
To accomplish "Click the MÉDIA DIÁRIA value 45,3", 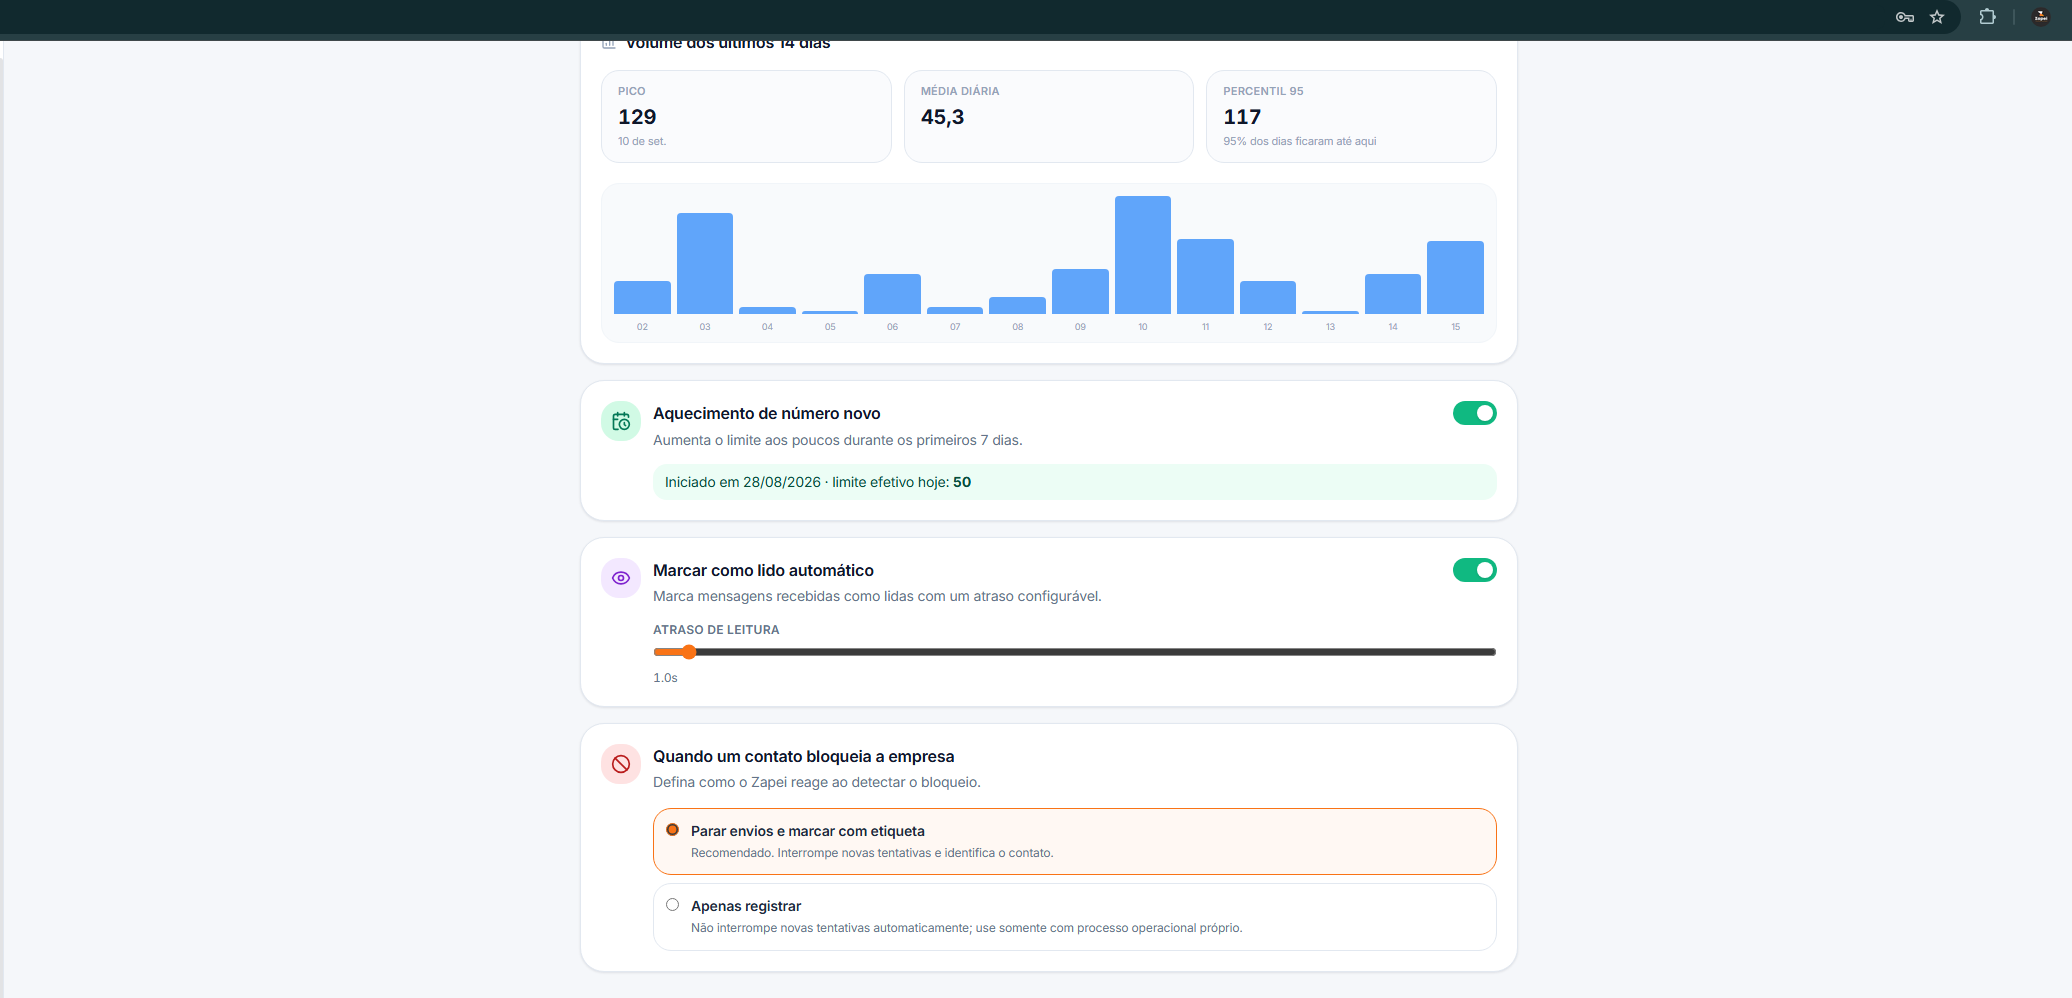I will 942,117.
